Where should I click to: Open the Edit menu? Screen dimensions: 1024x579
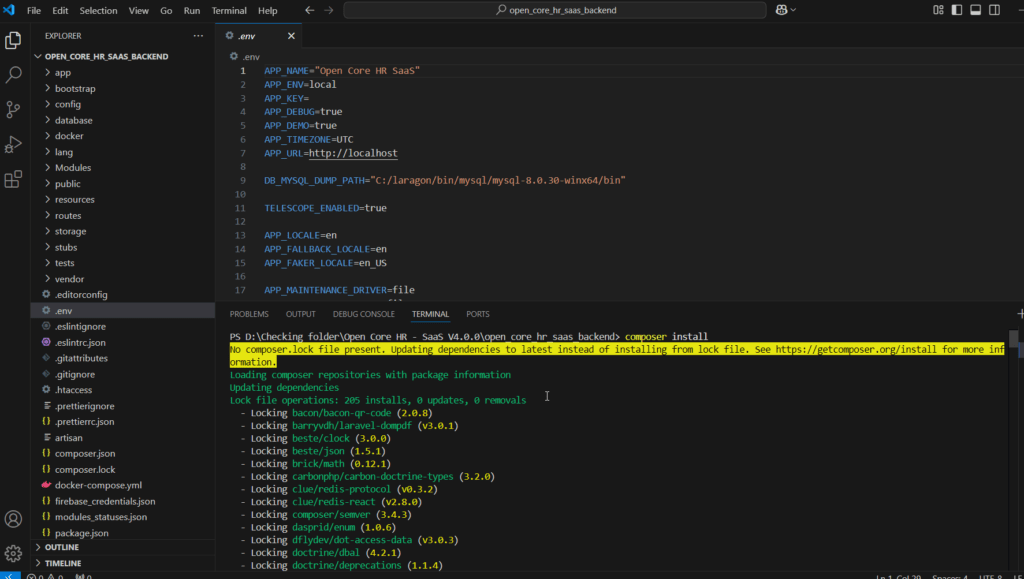pos(60,10)
